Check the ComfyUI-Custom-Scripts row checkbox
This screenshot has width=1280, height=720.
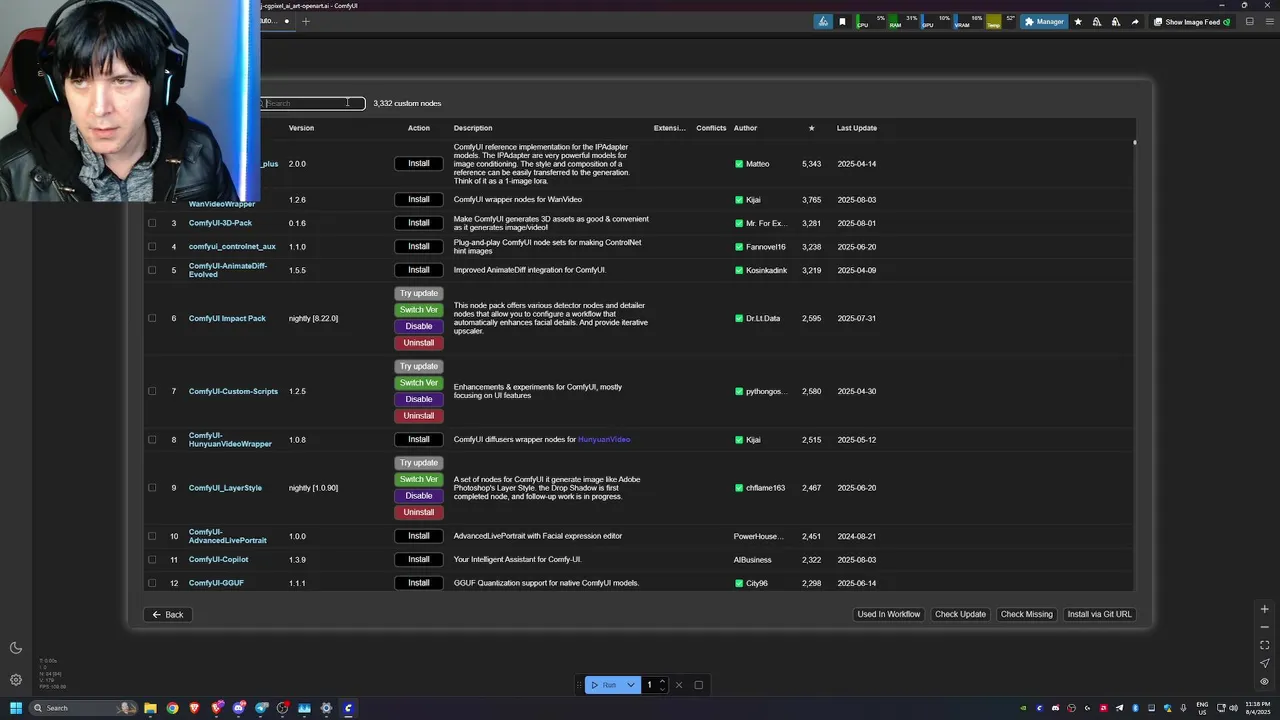pyautogui.click(x=152, y=391)
